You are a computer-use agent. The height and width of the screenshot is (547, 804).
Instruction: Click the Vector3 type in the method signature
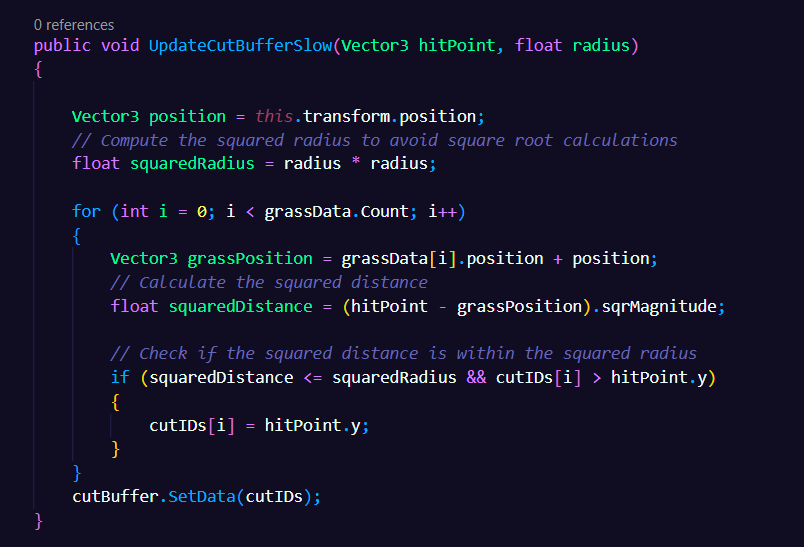coord(375,46)
